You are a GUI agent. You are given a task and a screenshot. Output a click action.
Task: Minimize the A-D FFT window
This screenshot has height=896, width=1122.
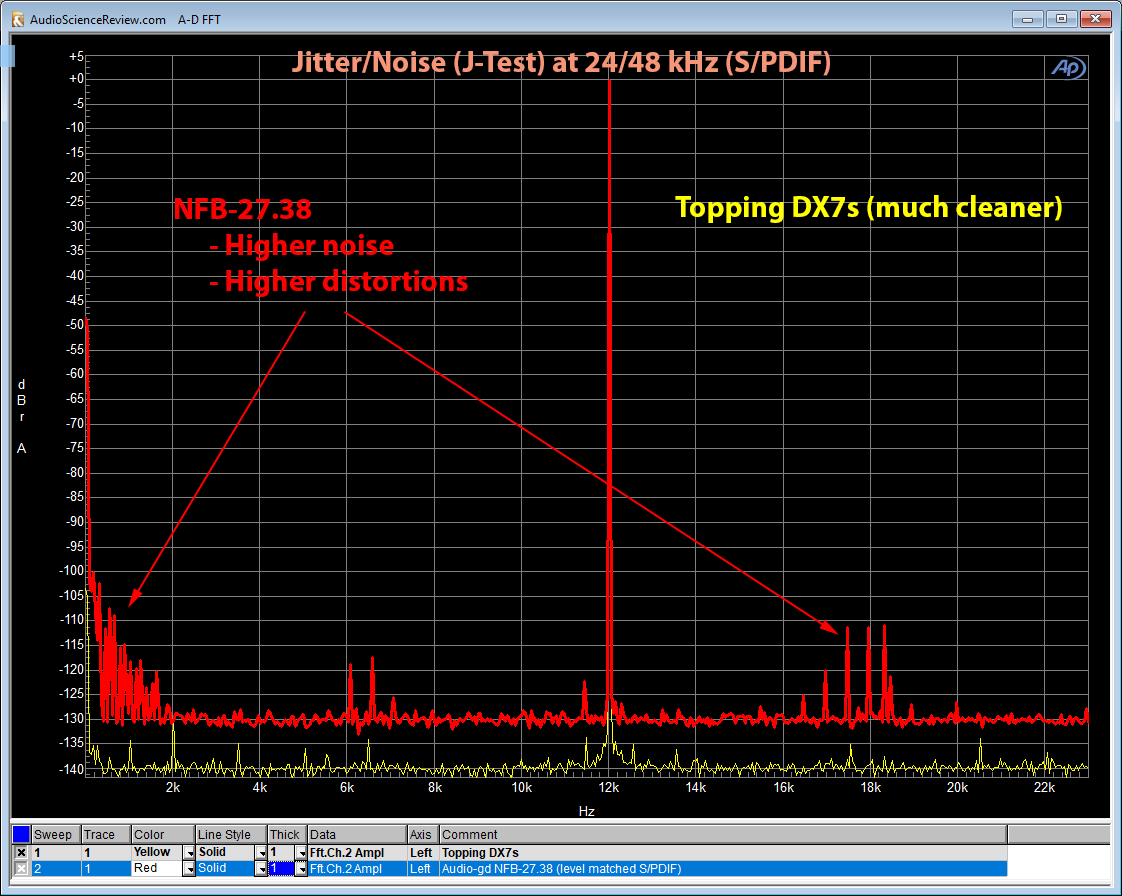pos(1028,19)
